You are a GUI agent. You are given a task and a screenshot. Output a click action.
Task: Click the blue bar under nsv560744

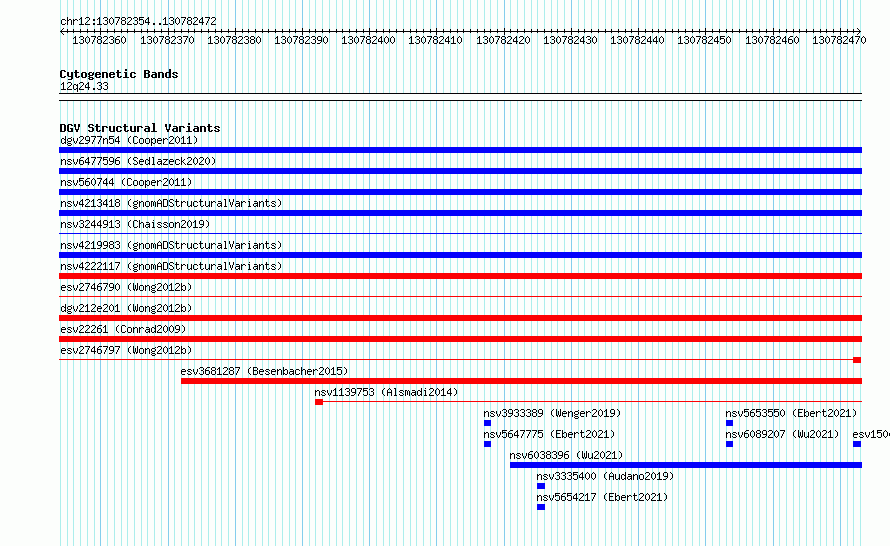point(460,192)
